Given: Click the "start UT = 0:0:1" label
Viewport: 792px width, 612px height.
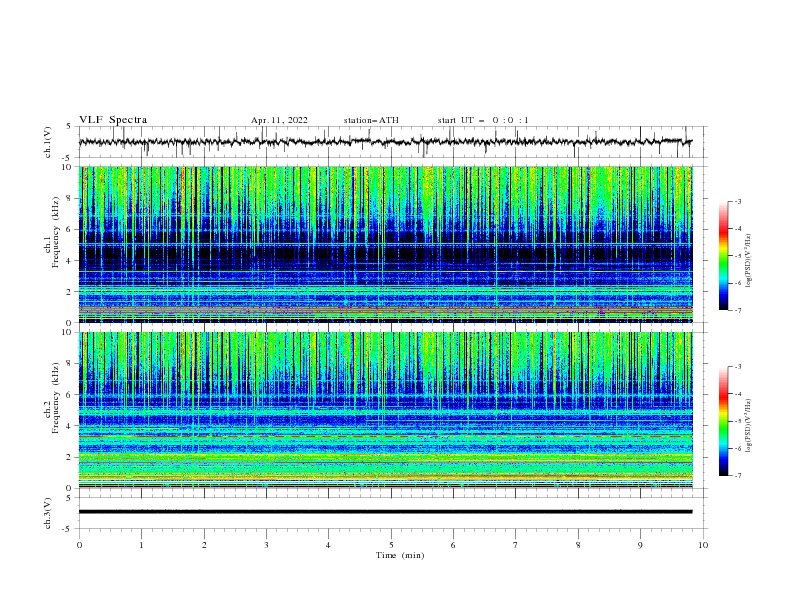Looking at the screenshot, I should pos(483,120).
